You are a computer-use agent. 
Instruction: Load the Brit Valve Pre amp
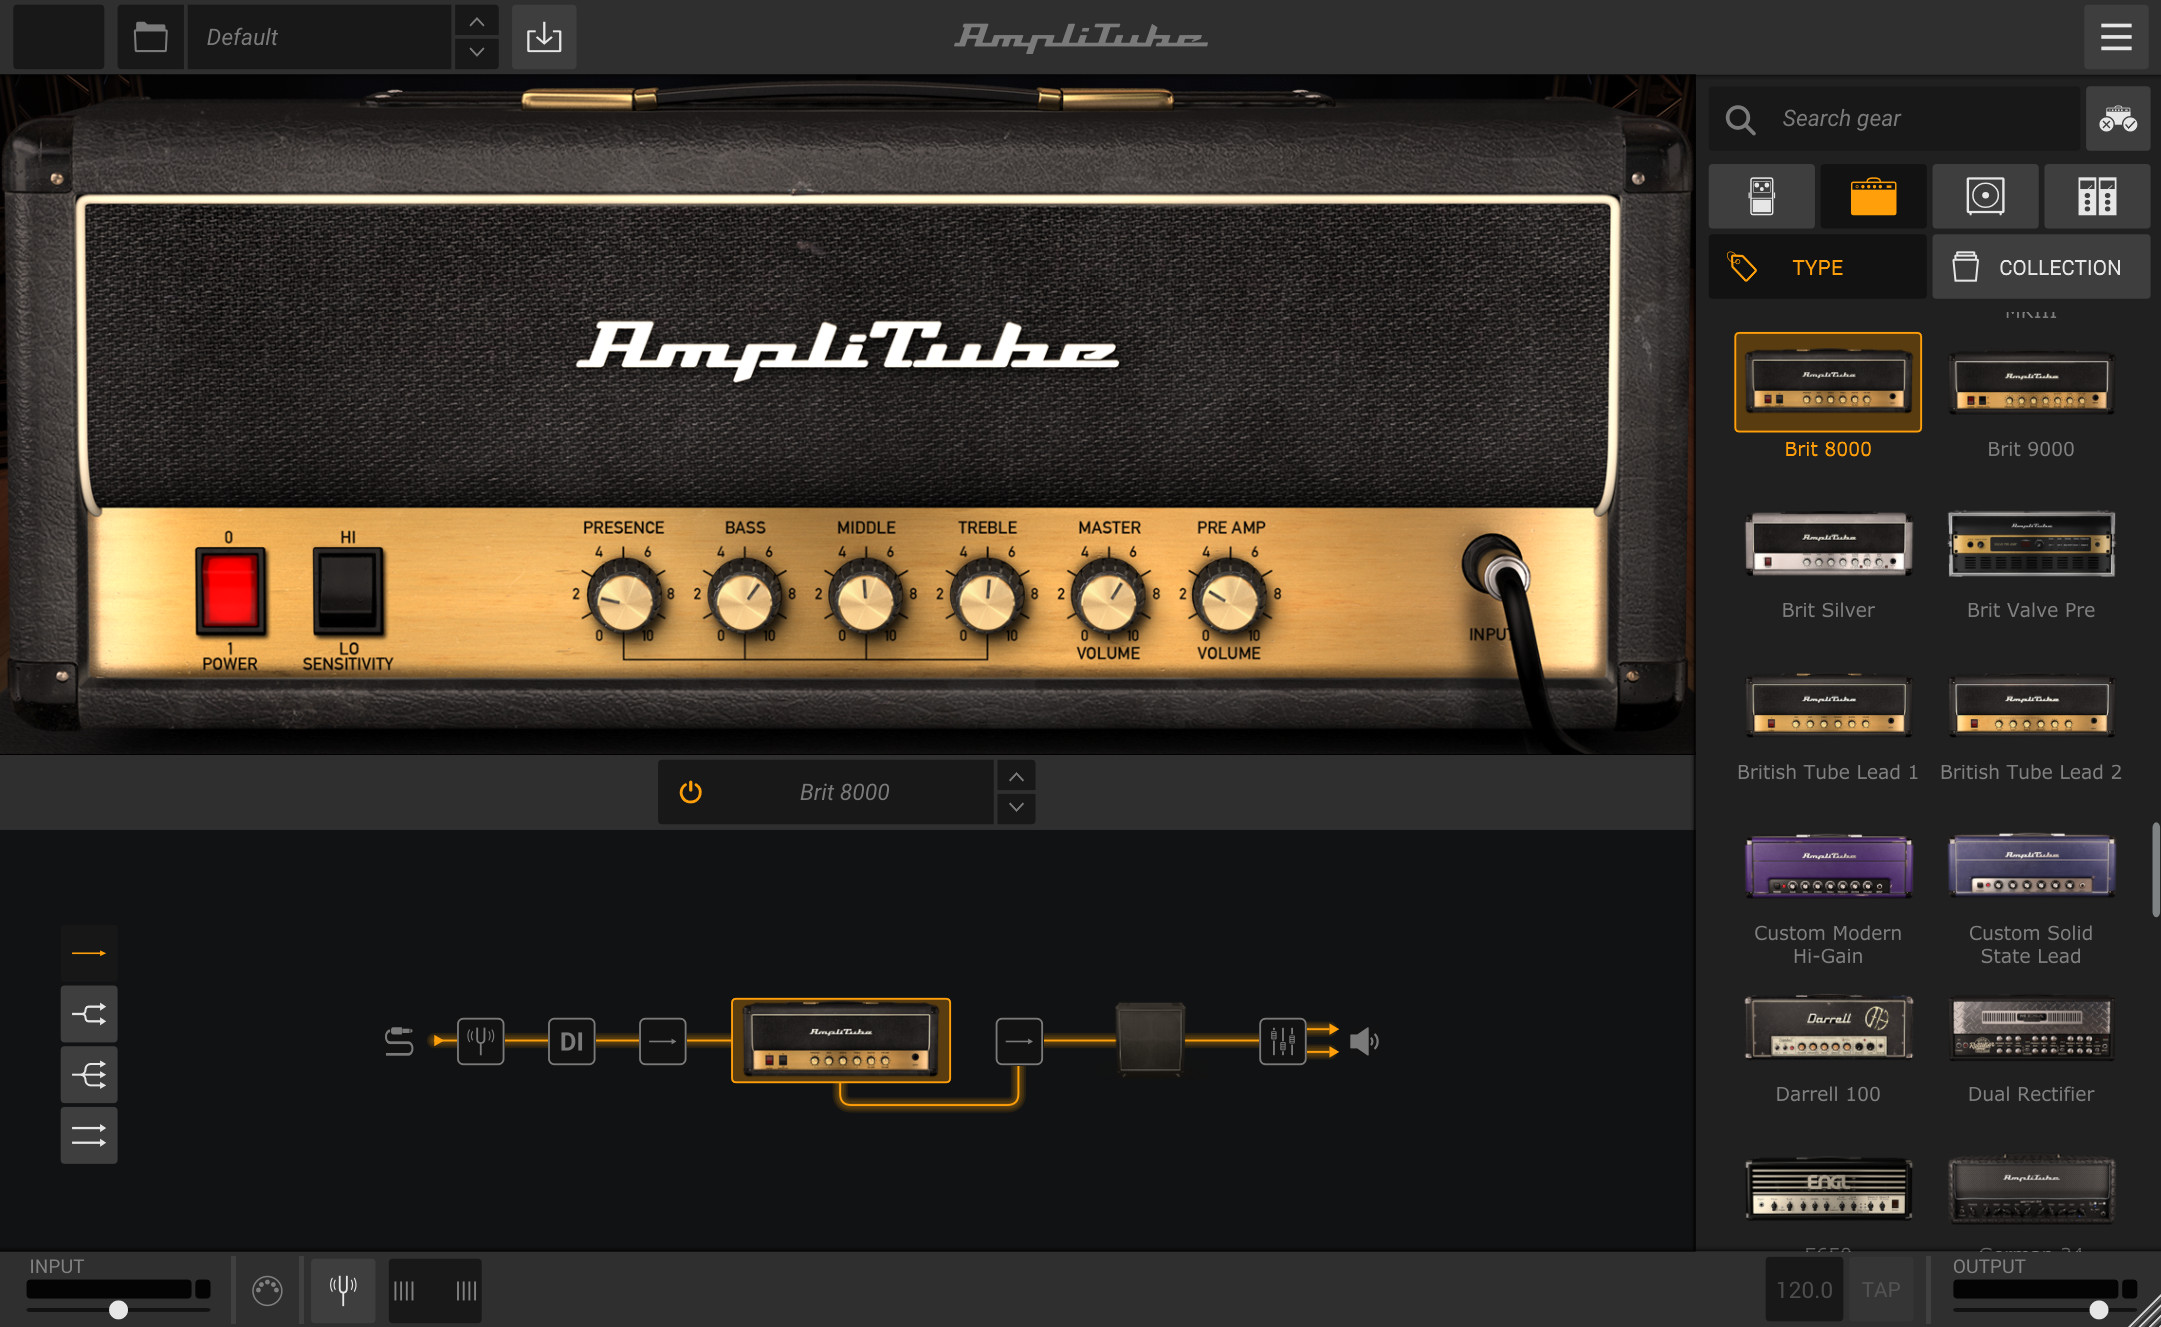[x=2031, y=543]
